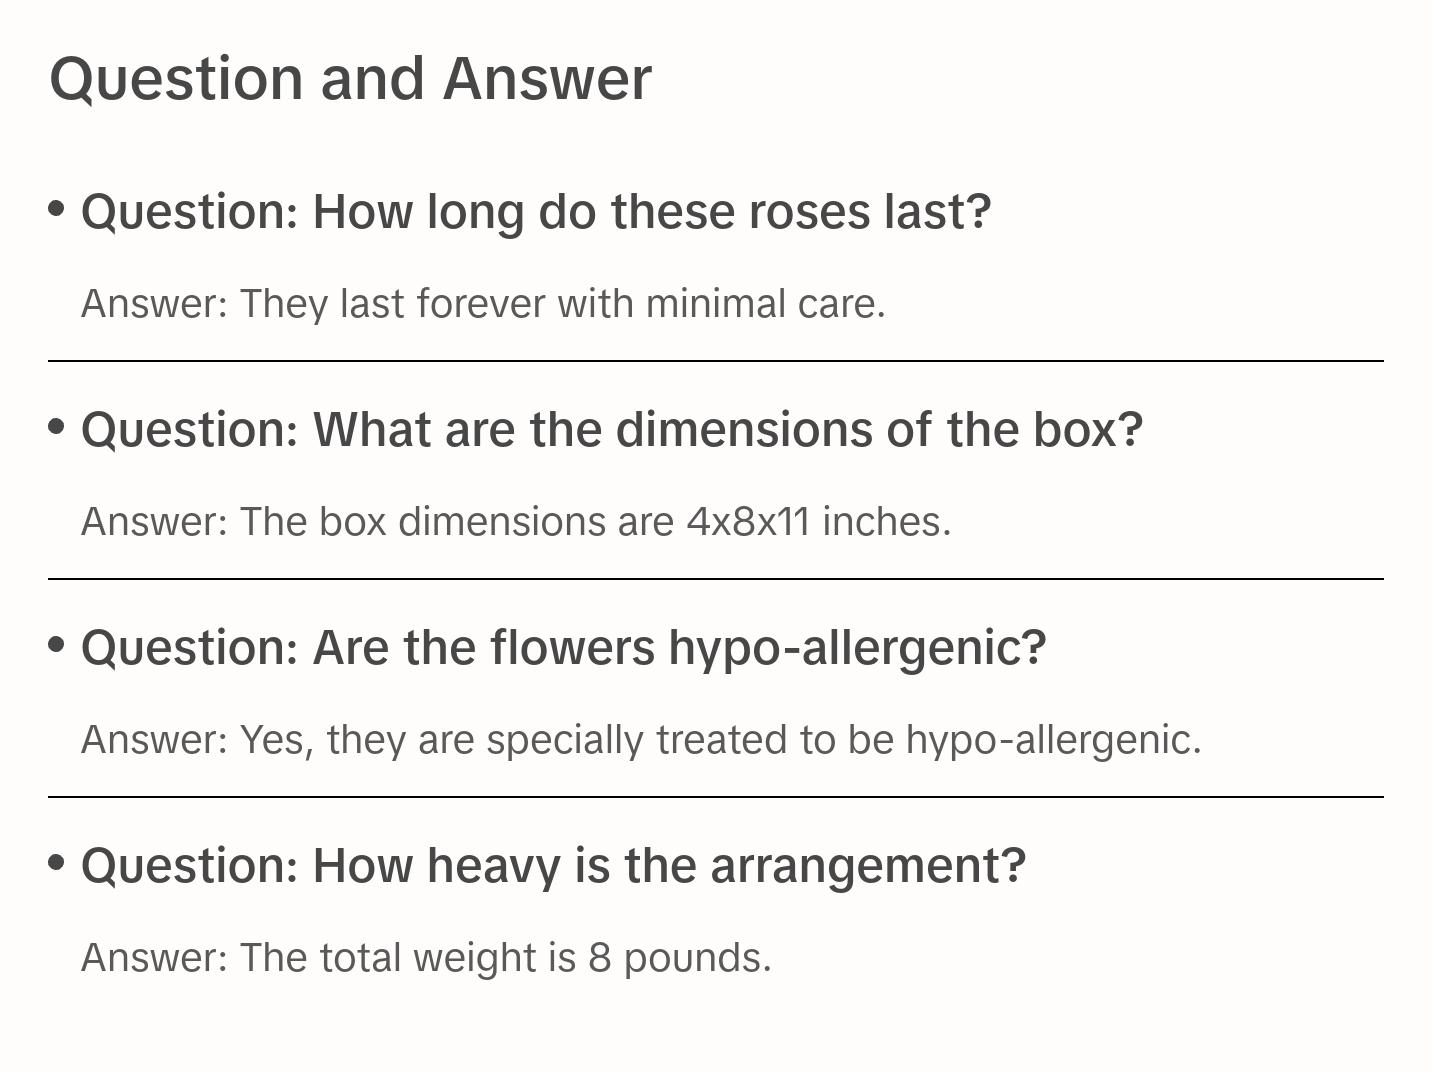Click the bullet before the dimensions question
Image resolution: width=1432 pixels, height=1072 pixels.
coord(57,426)
